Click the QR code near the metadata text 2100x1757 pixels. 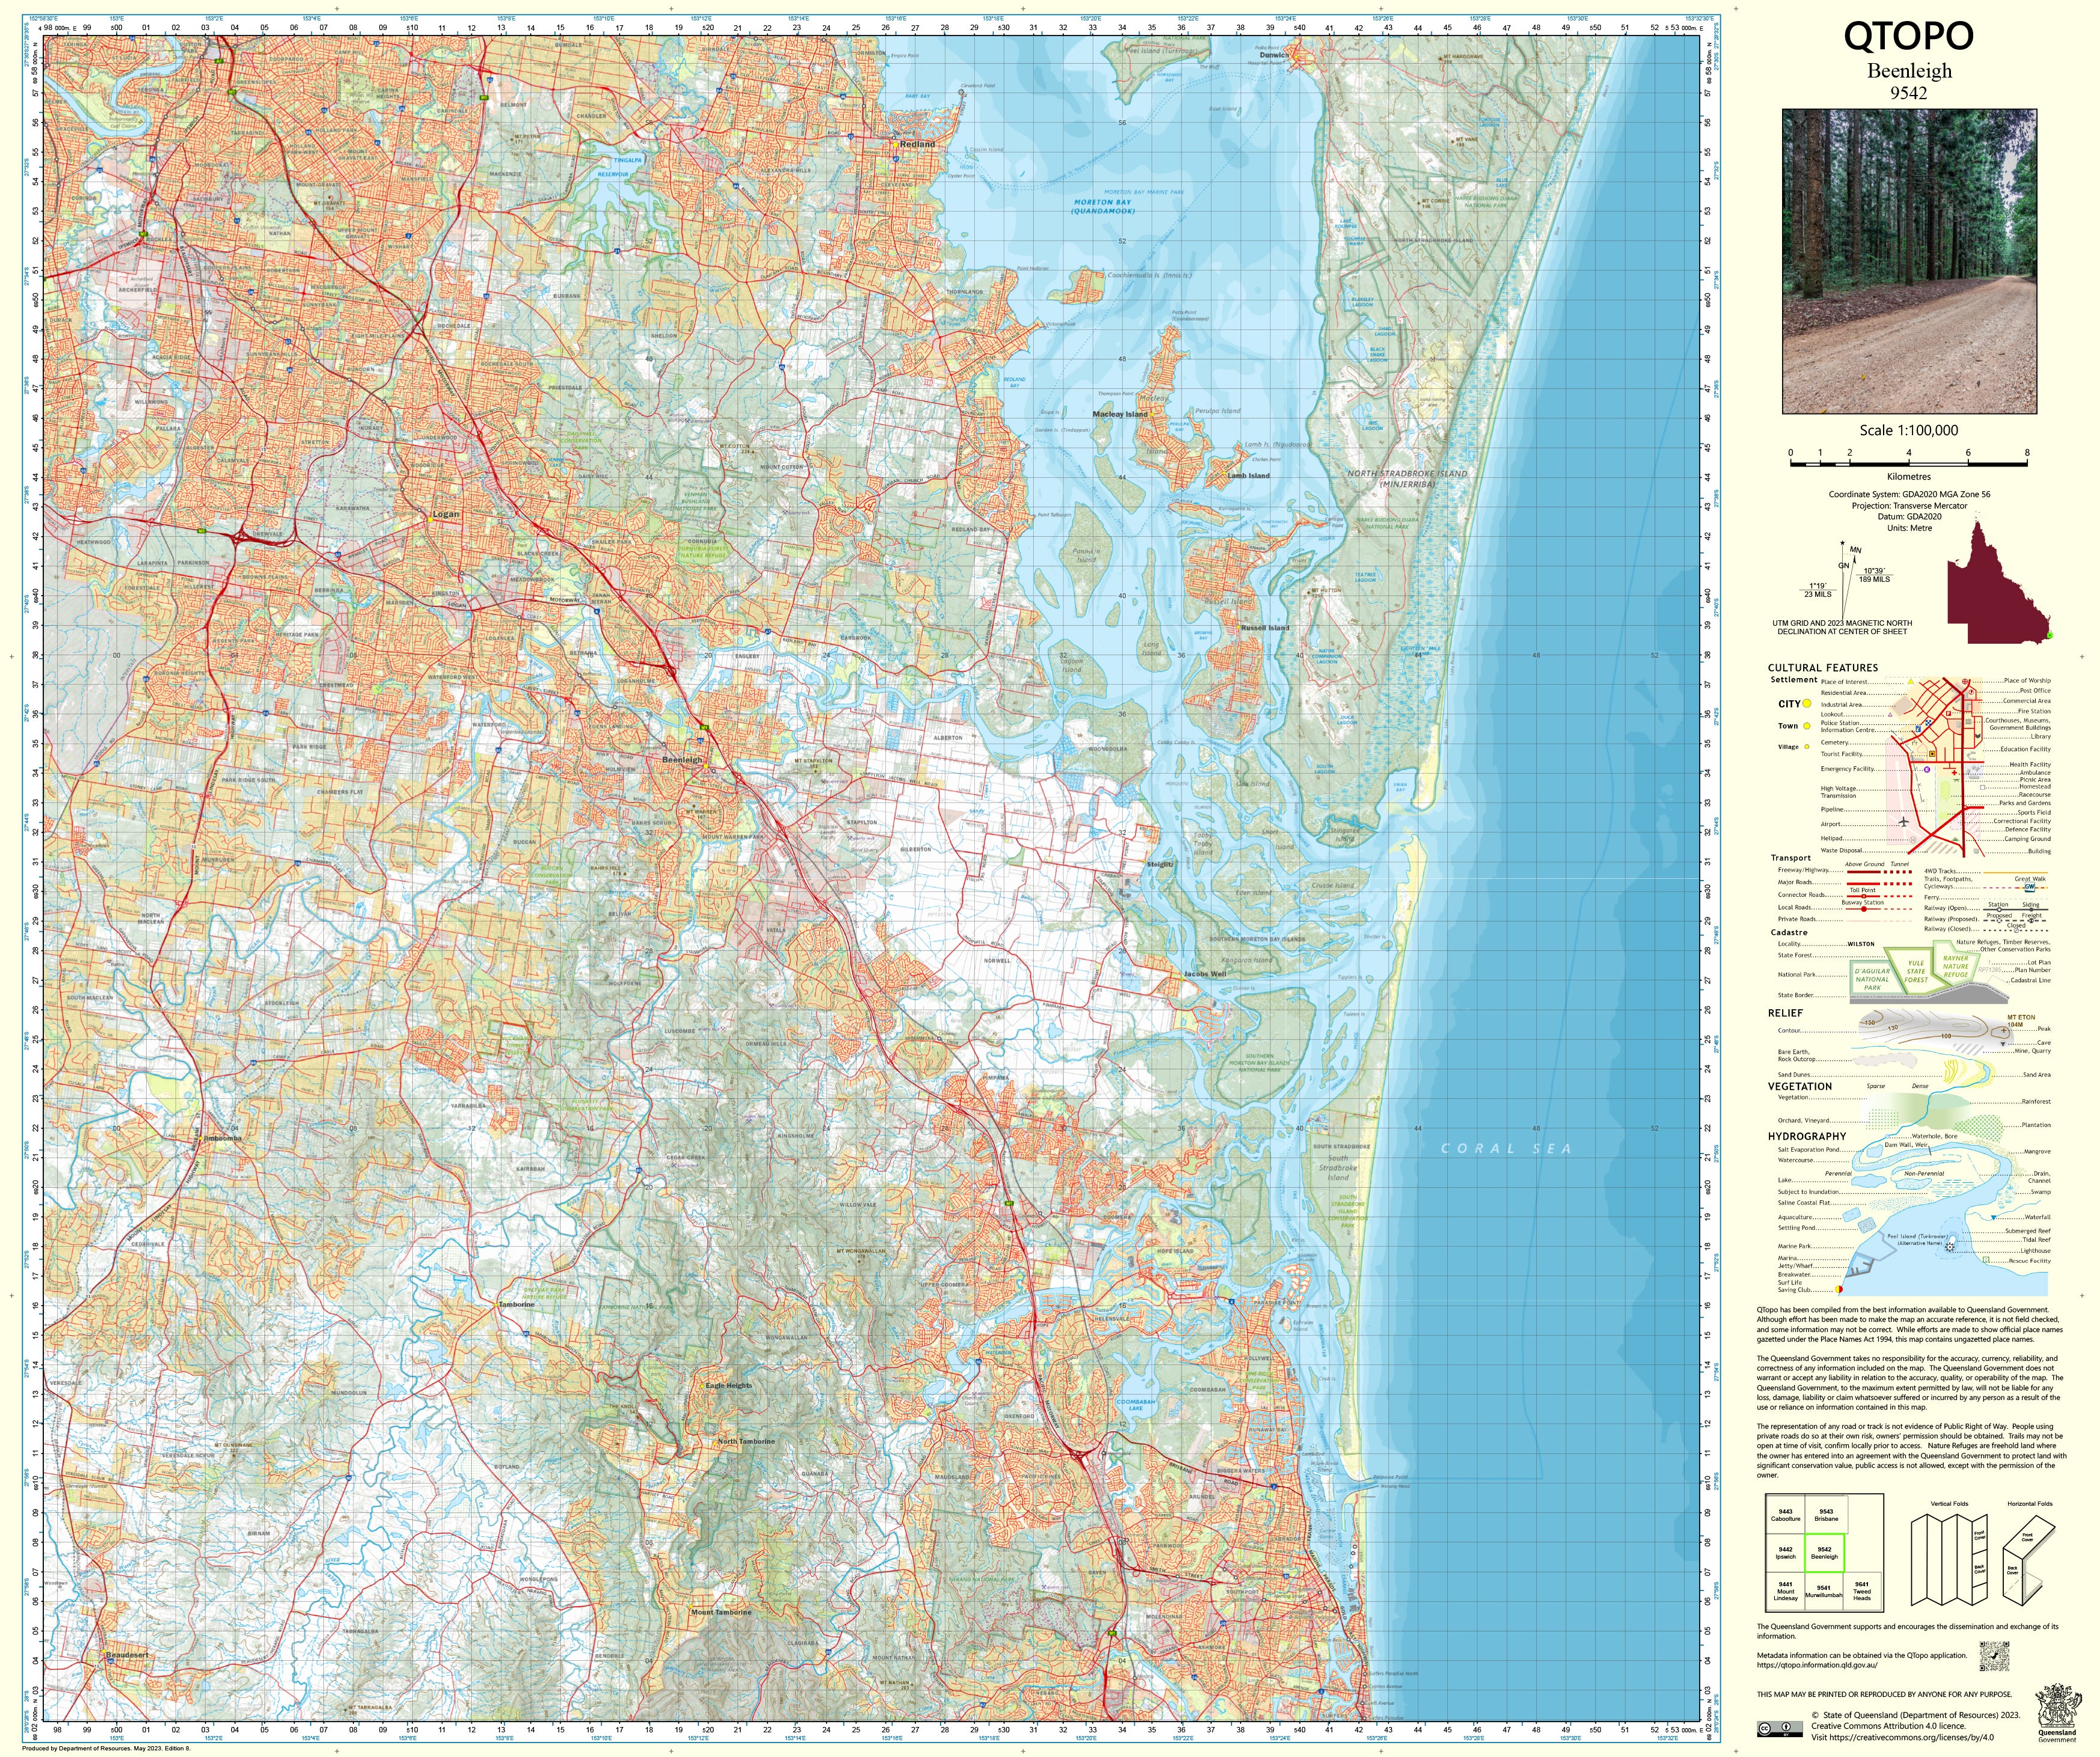click(1994, 1656)
